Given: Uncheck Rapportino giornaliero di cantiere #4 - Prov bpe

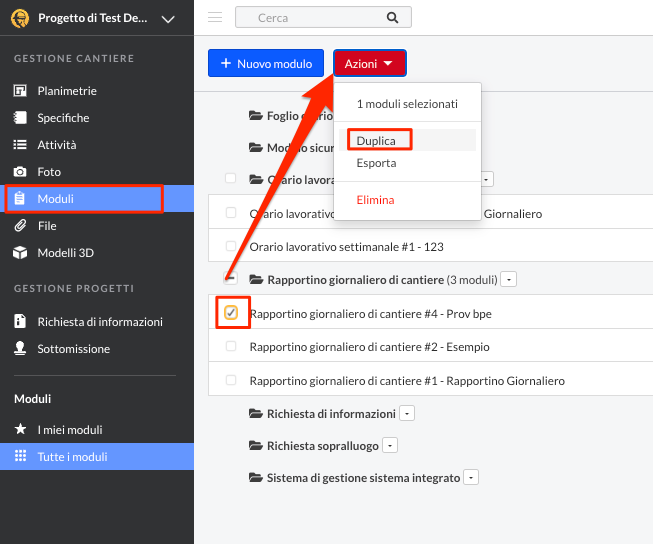Looking at the screenshot, I should pyautogui.click(x=231, y=312).
